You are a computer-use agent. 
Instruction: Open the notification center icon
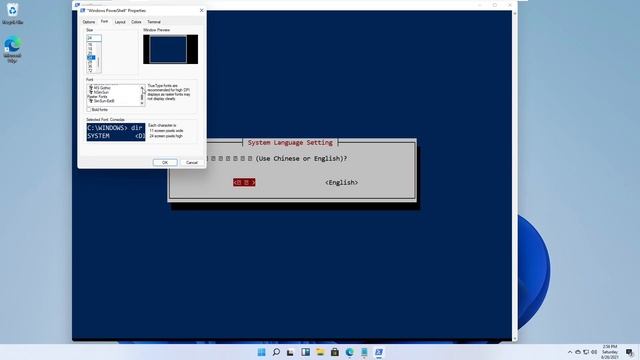click(629, 352)
